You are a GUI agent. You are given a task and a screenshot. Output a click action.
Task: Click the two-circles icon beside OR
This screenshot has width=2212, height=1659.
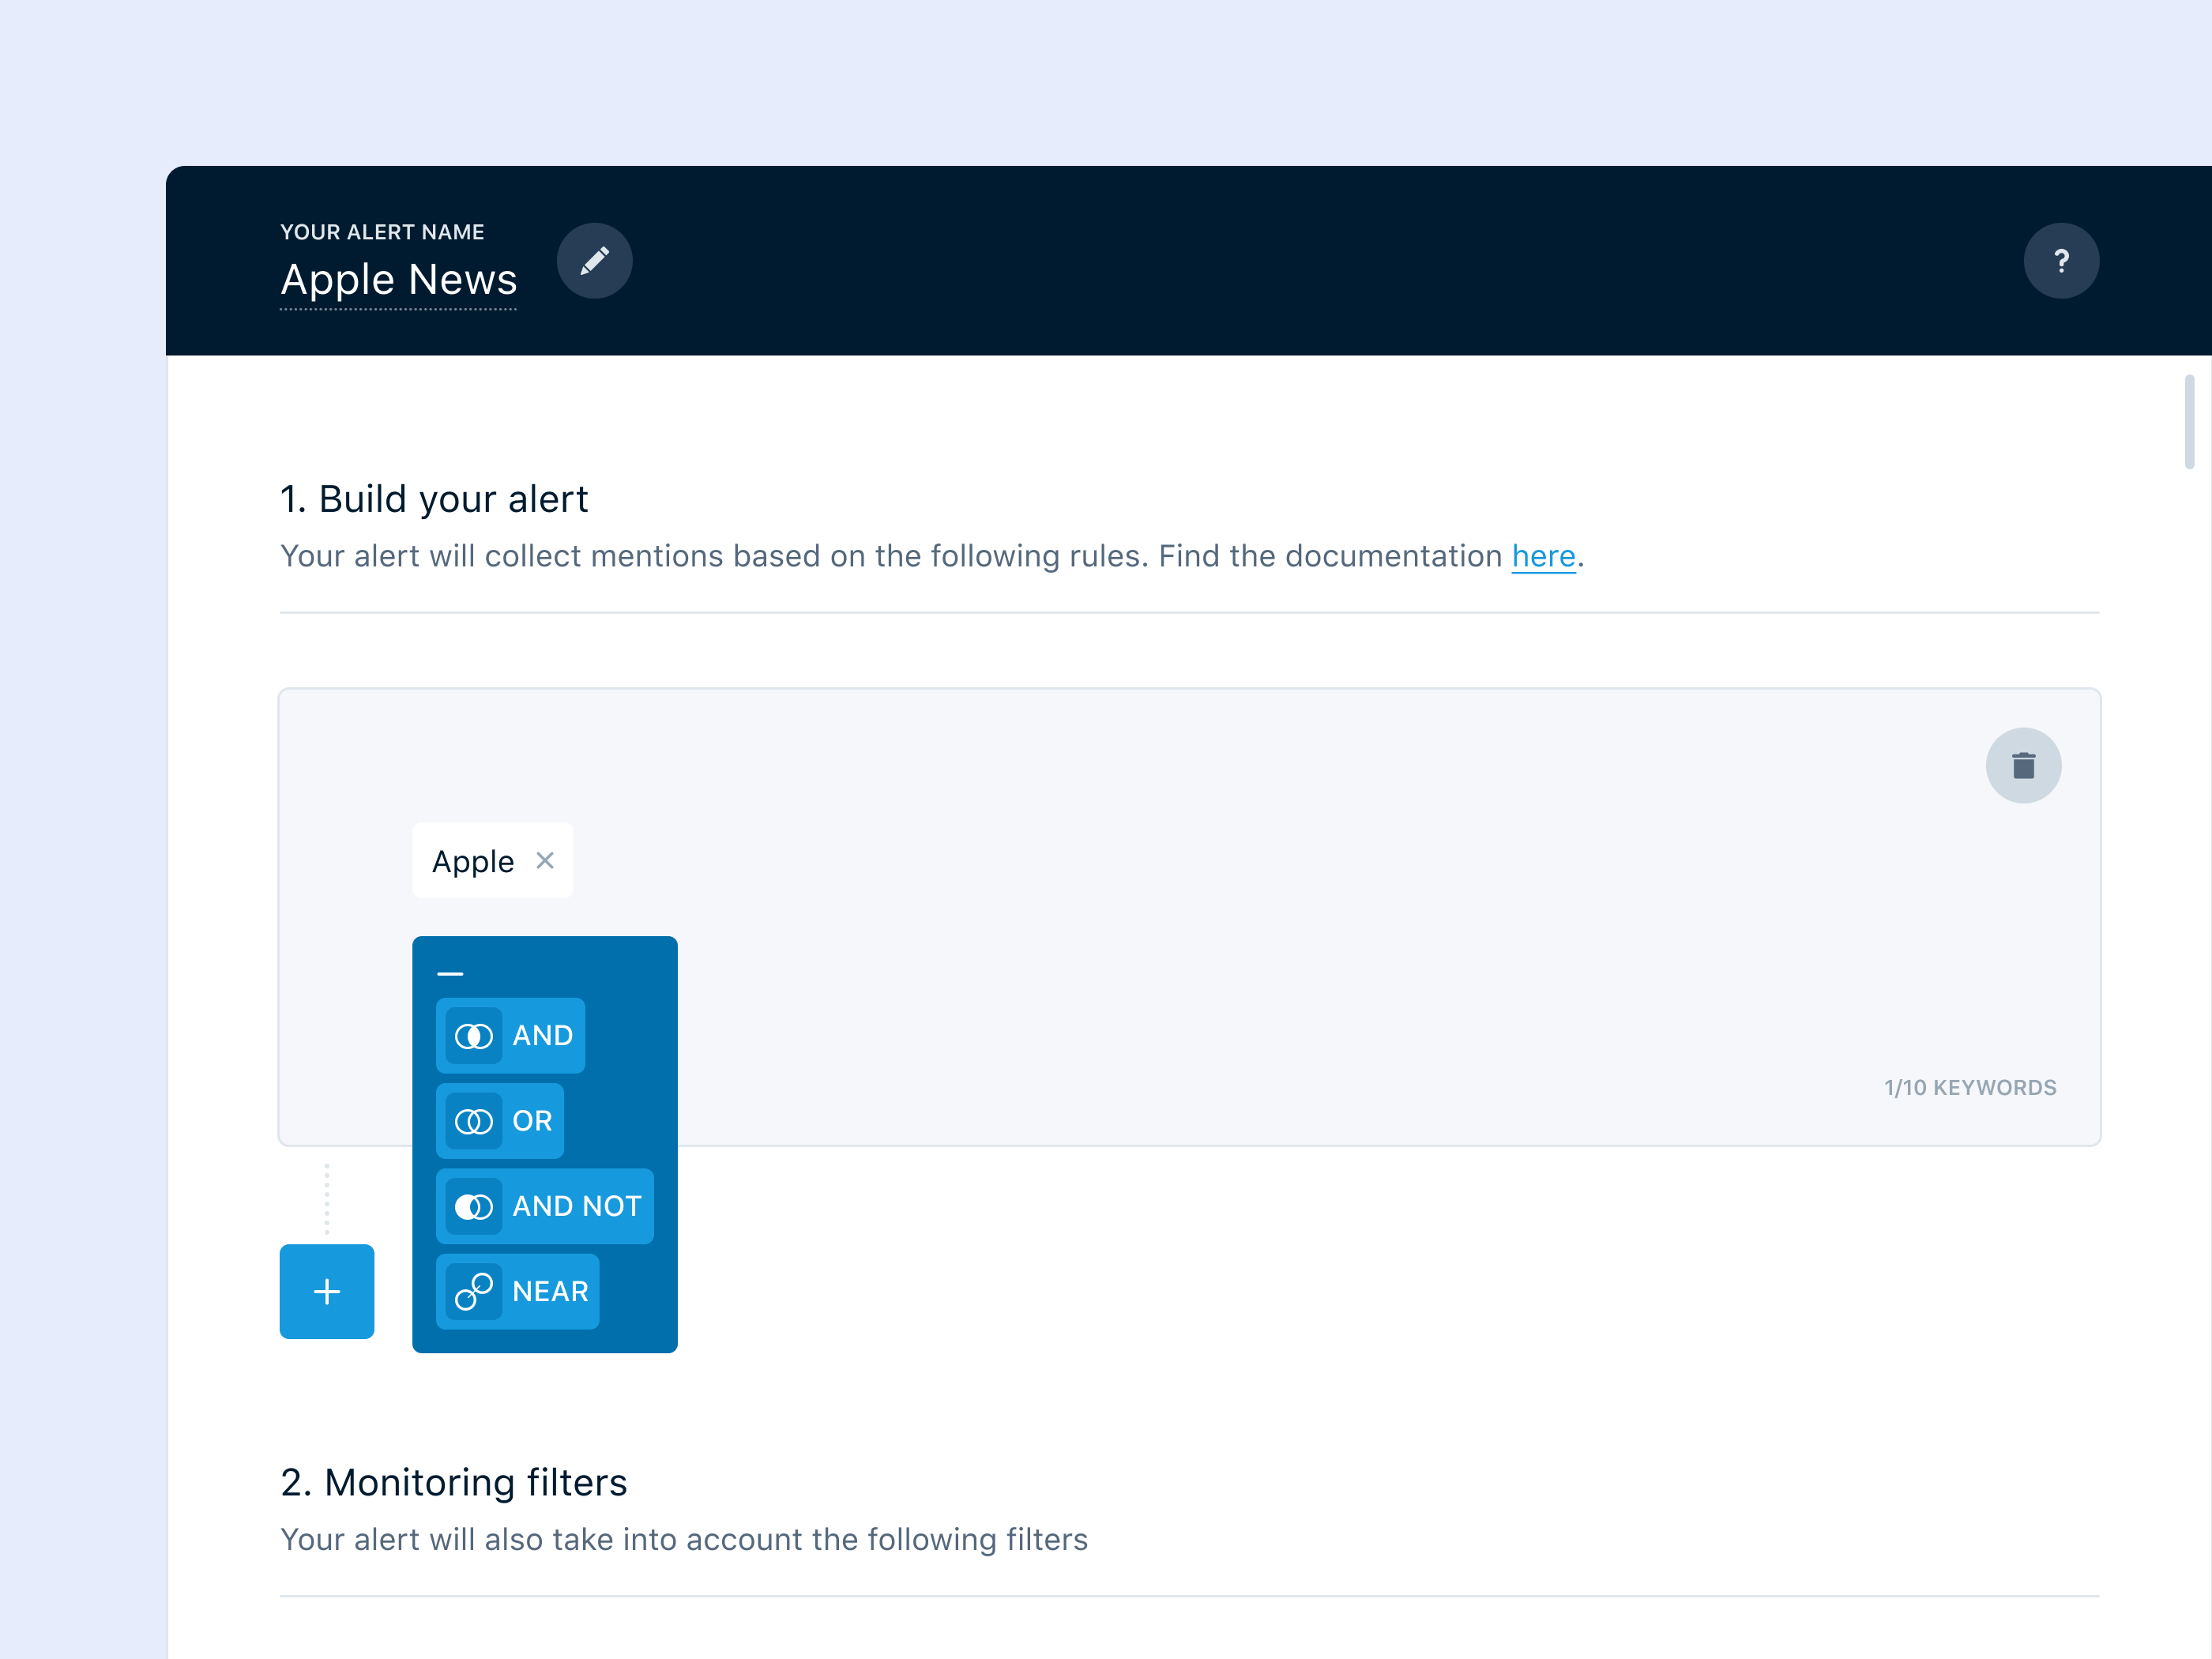(473, 1121)
